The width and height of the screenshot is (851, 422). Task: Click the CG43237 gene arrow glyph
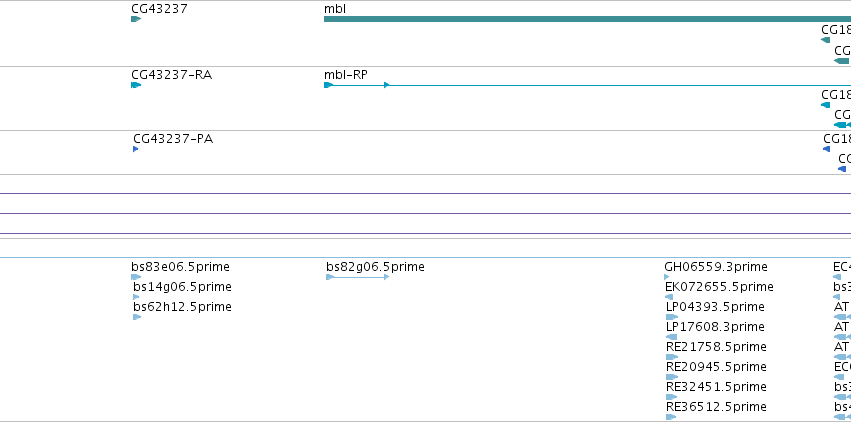[x=136, y=19]
